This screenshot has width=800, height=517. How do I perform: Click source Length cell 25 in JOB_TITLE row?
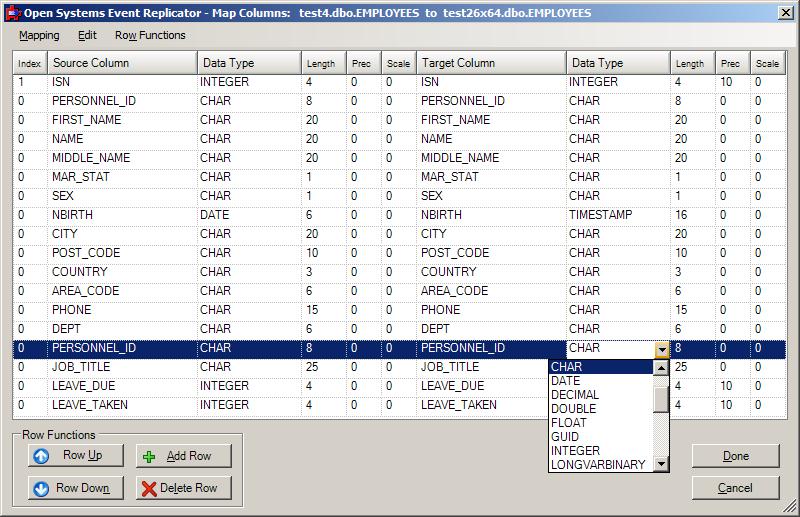(324, 367)
